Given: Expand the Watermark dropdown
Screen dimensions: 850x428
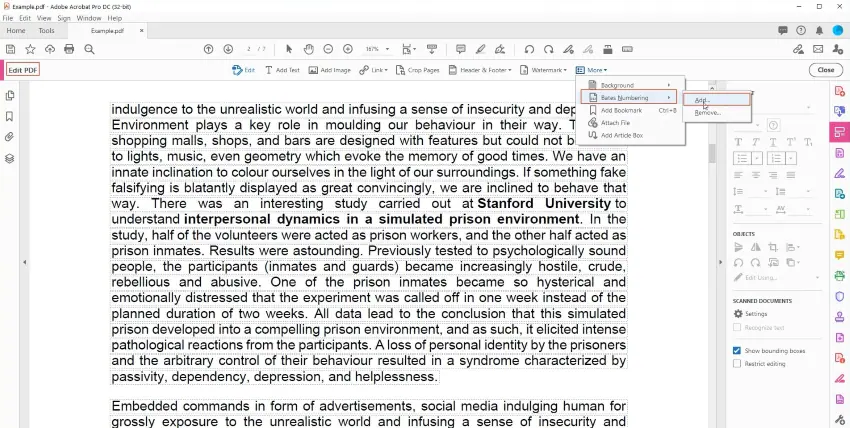Looking at the screenshot, I should coord(565,70).
